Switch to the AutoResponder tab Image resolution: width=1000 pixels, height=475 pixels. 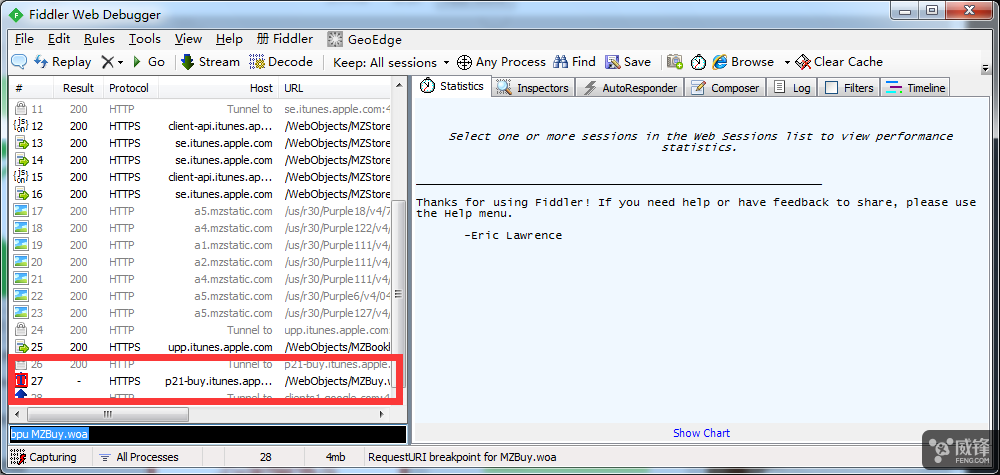point(630,87)
